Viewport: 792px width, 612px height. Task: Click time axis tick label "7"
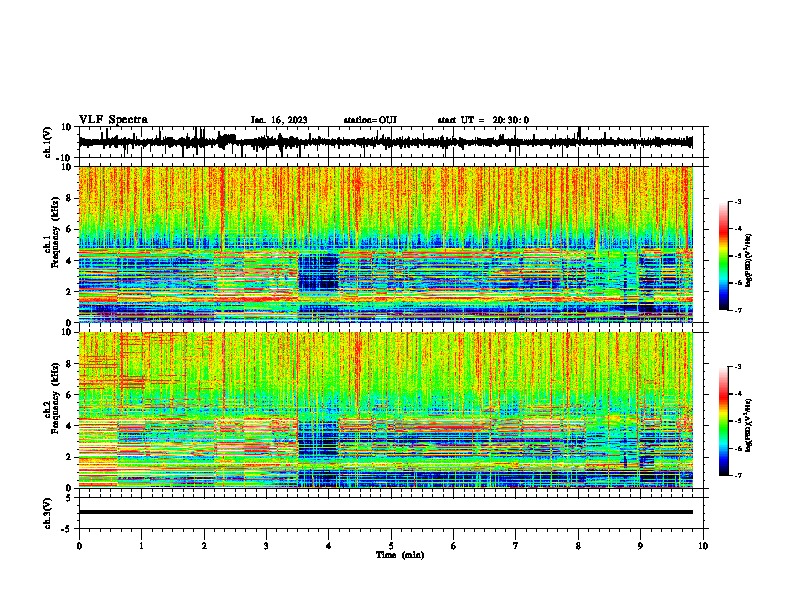pos(516,546)
